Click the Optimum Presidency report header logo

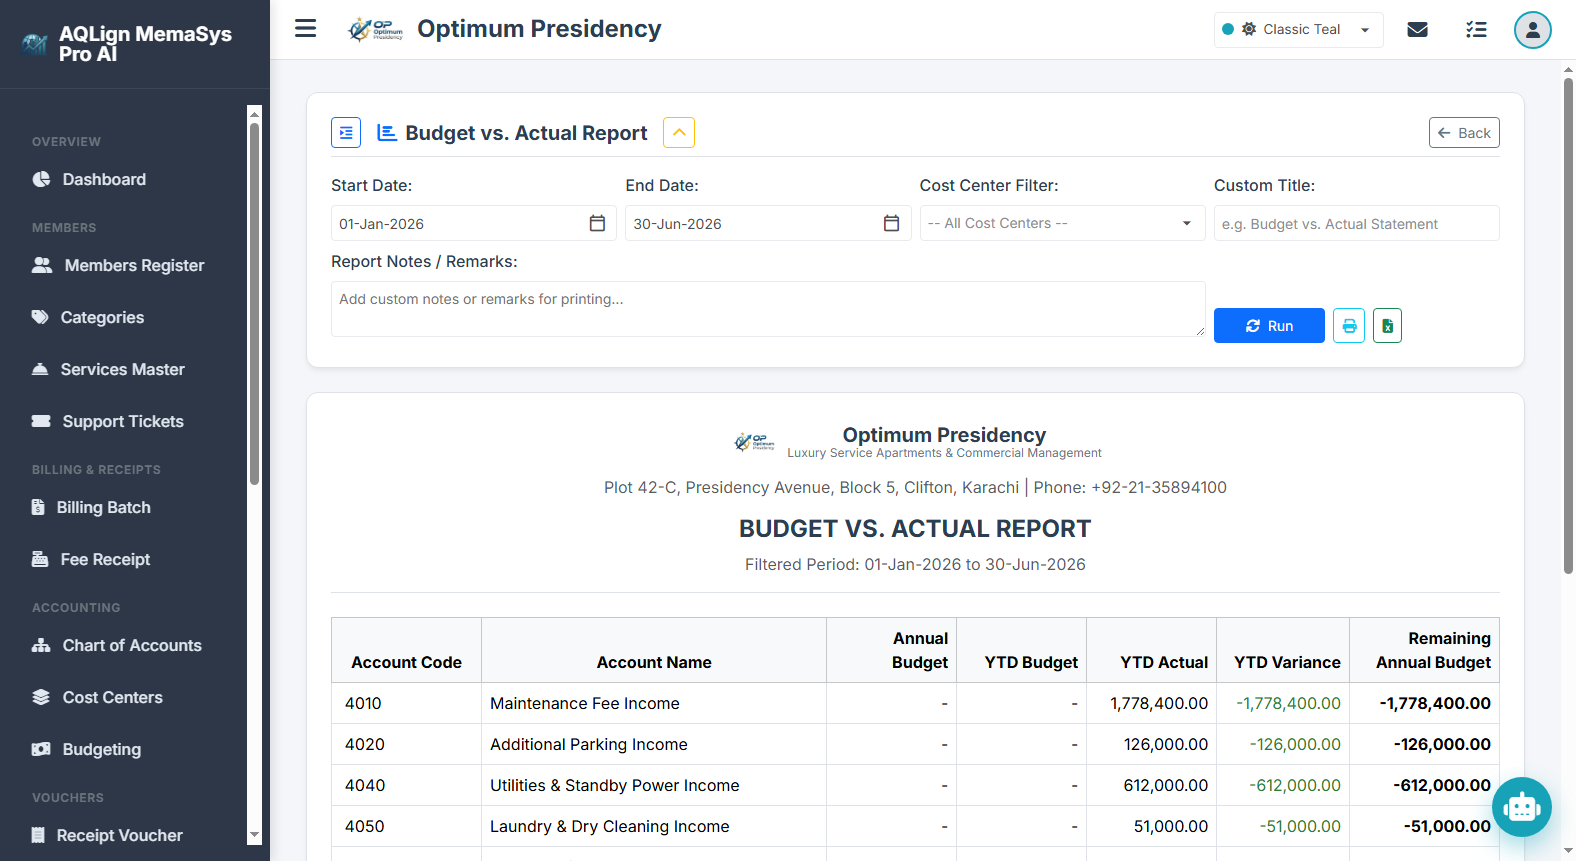tap(755, 442)
